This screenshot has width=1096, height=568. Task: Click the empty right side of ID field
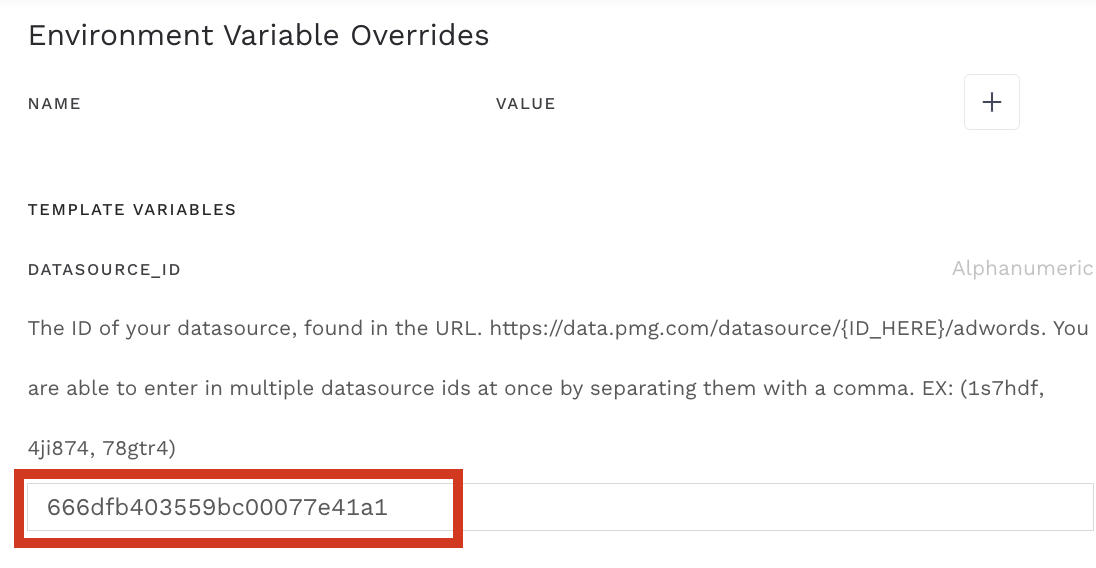coord(780,508)
